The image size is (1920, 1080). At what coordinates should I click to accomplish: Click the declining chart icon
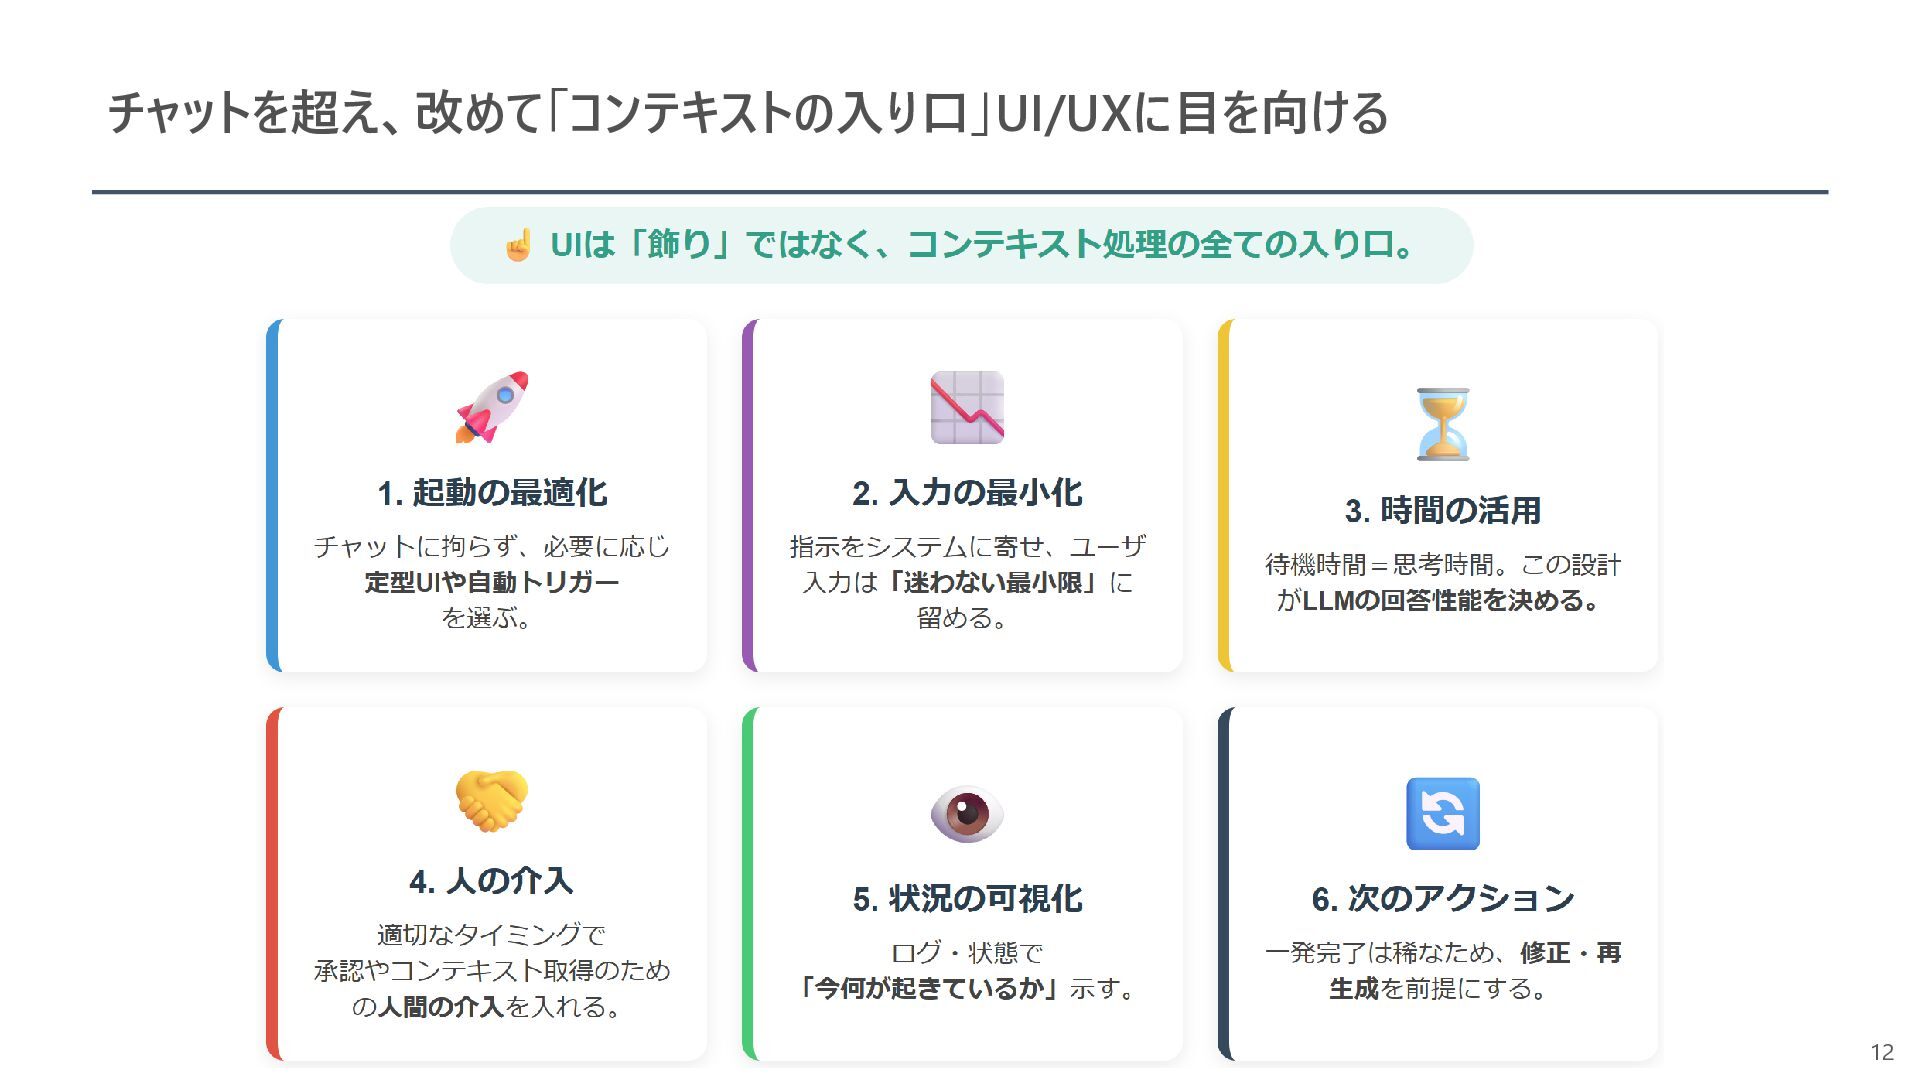[967, 407]
